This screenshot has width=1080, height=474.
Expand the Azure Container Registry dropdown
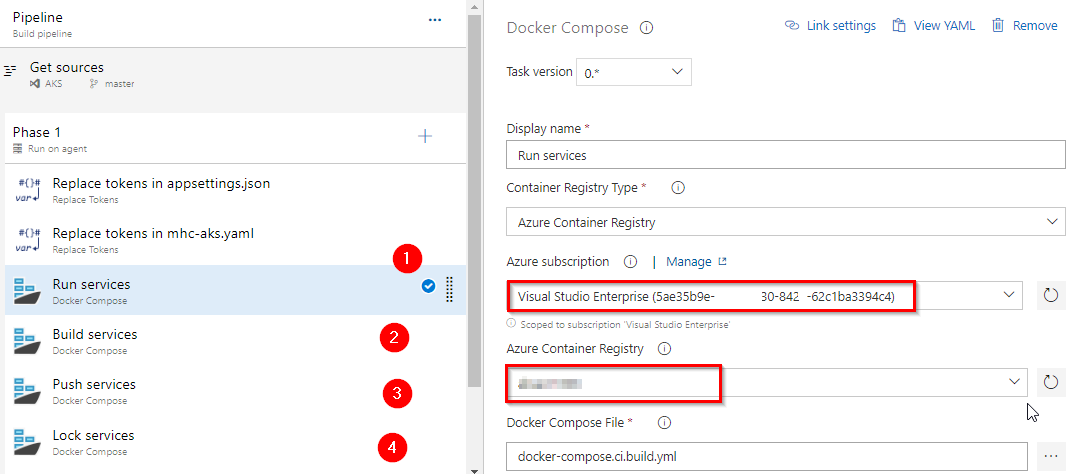tap(767, 382)
